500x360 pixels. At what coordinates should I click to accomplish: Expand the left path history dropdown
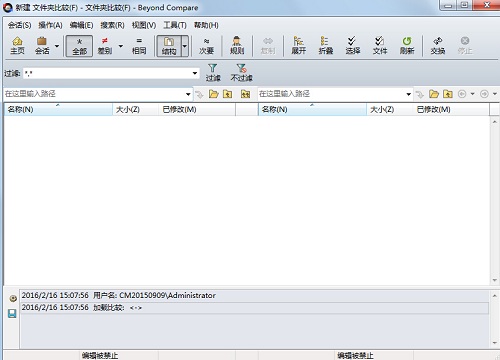pos(188,94)
